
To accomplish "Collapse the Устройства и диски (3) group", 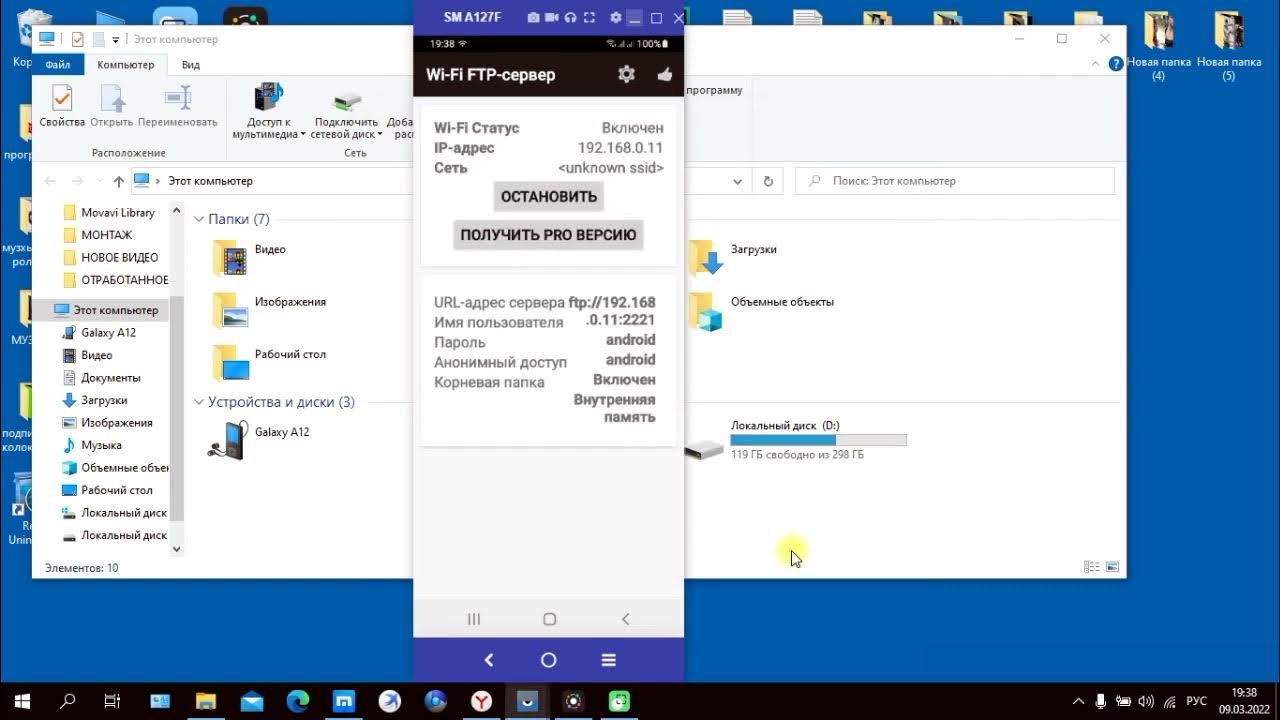I will (199, 402).
